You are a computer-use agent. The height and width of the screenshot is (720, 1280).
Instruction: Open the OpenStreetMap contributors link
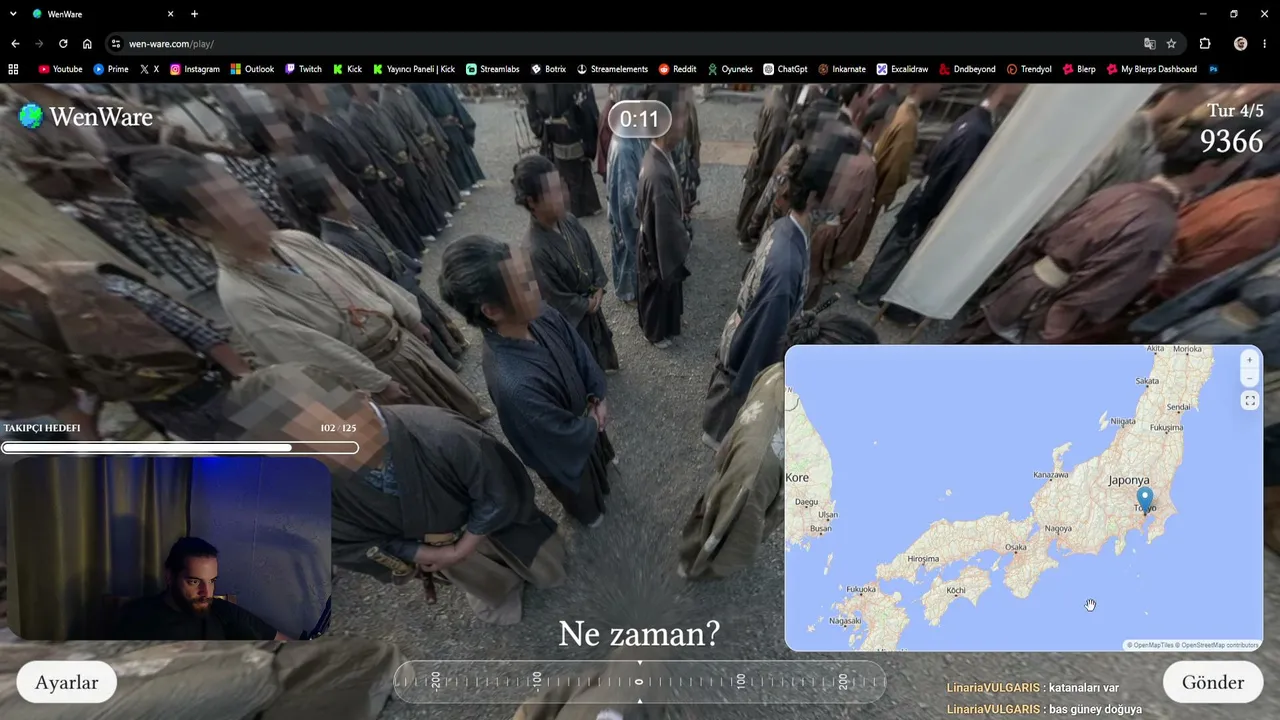pos(1218,645)
